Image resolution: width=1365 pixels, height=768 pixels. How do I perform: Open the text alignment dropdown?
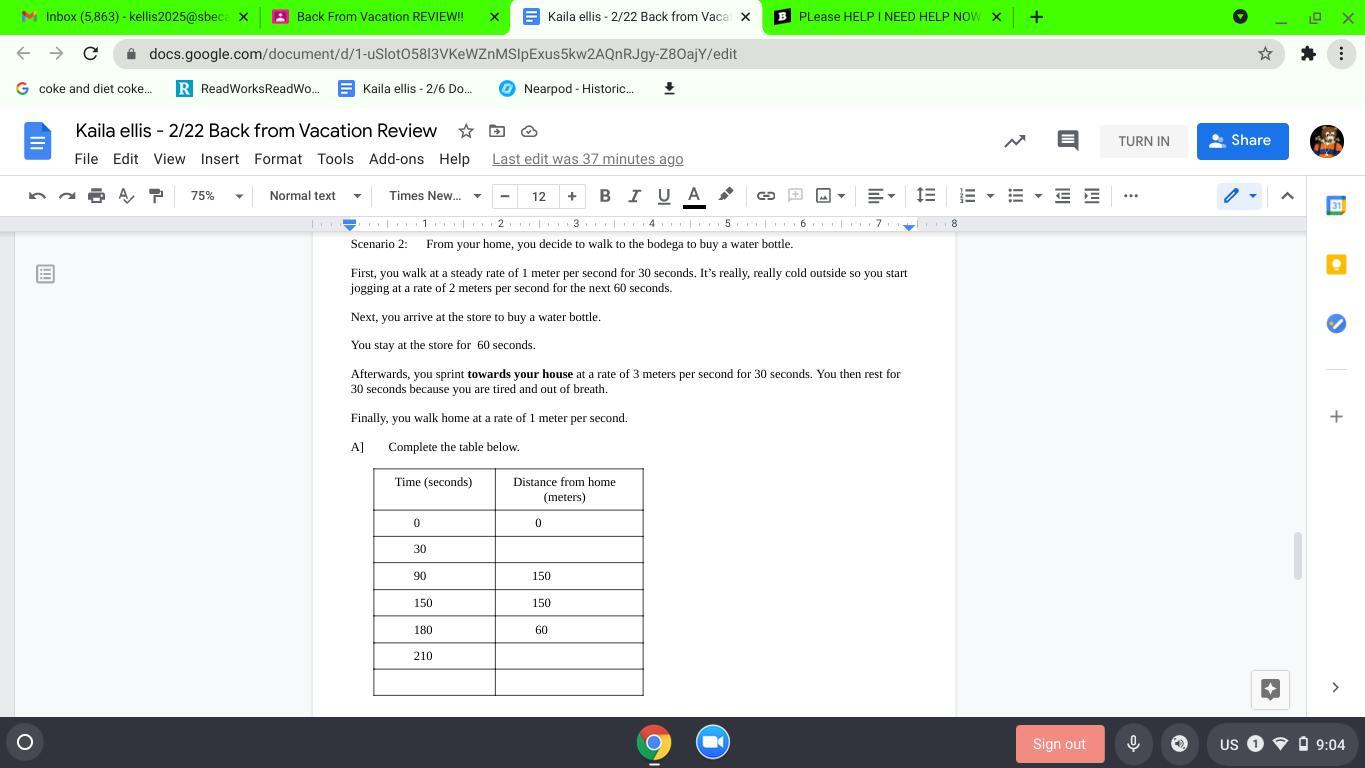(x=881, y=196)
